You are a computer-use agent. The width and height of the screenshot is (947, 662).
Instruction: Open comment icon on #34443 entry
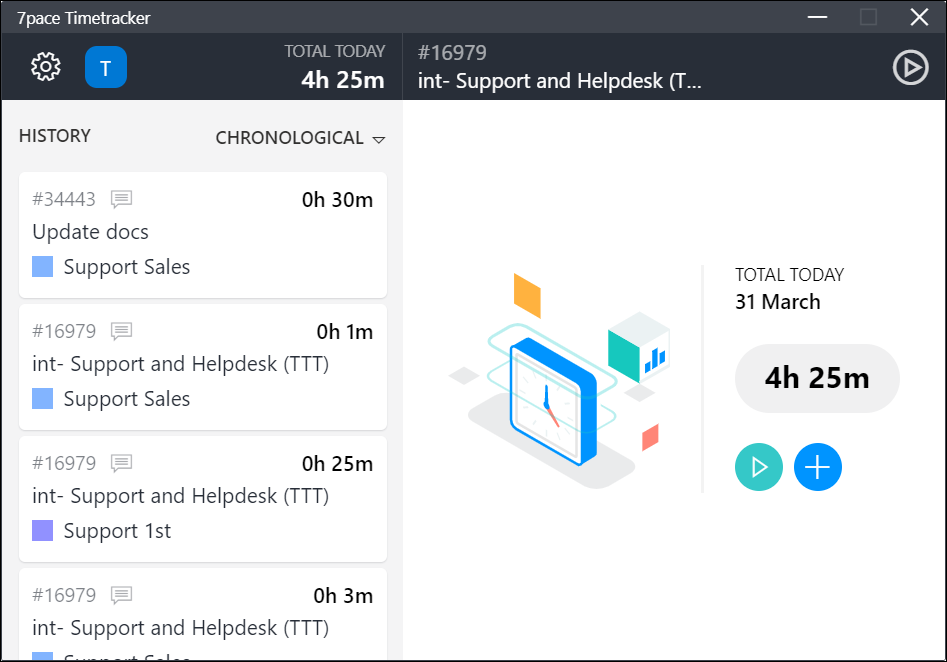[121, 199]
